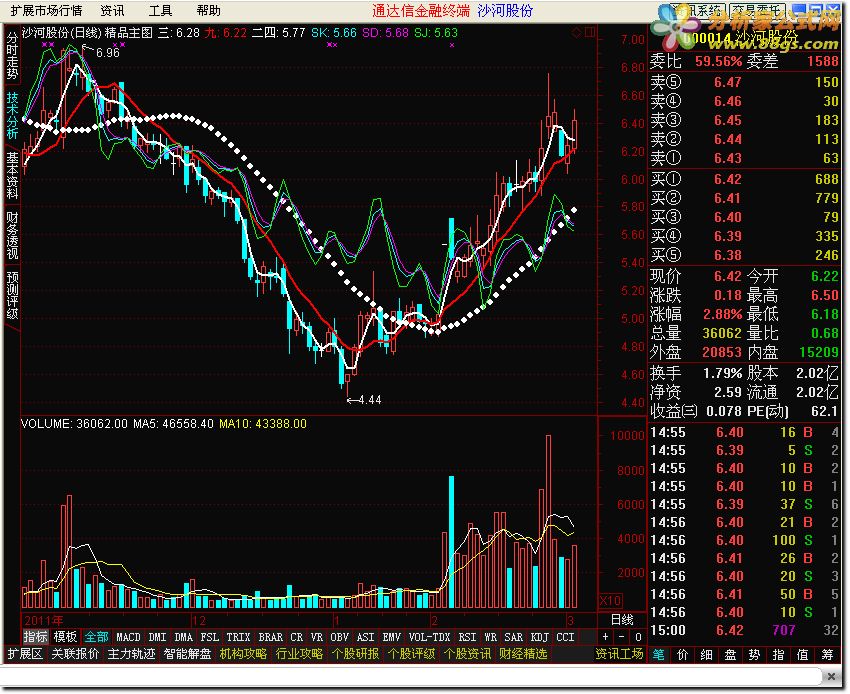Apply the TRIX indicator
Screen dimensions: 850x694
click(239, 637)
